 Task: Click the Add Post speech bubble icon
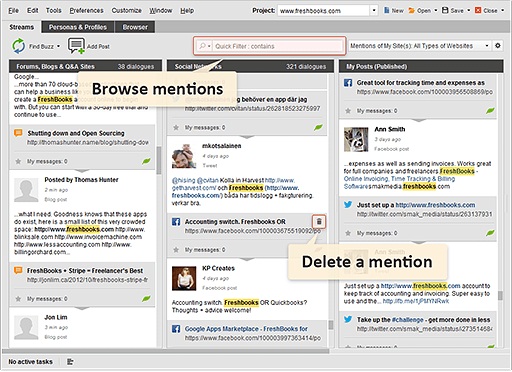(76, 46)
